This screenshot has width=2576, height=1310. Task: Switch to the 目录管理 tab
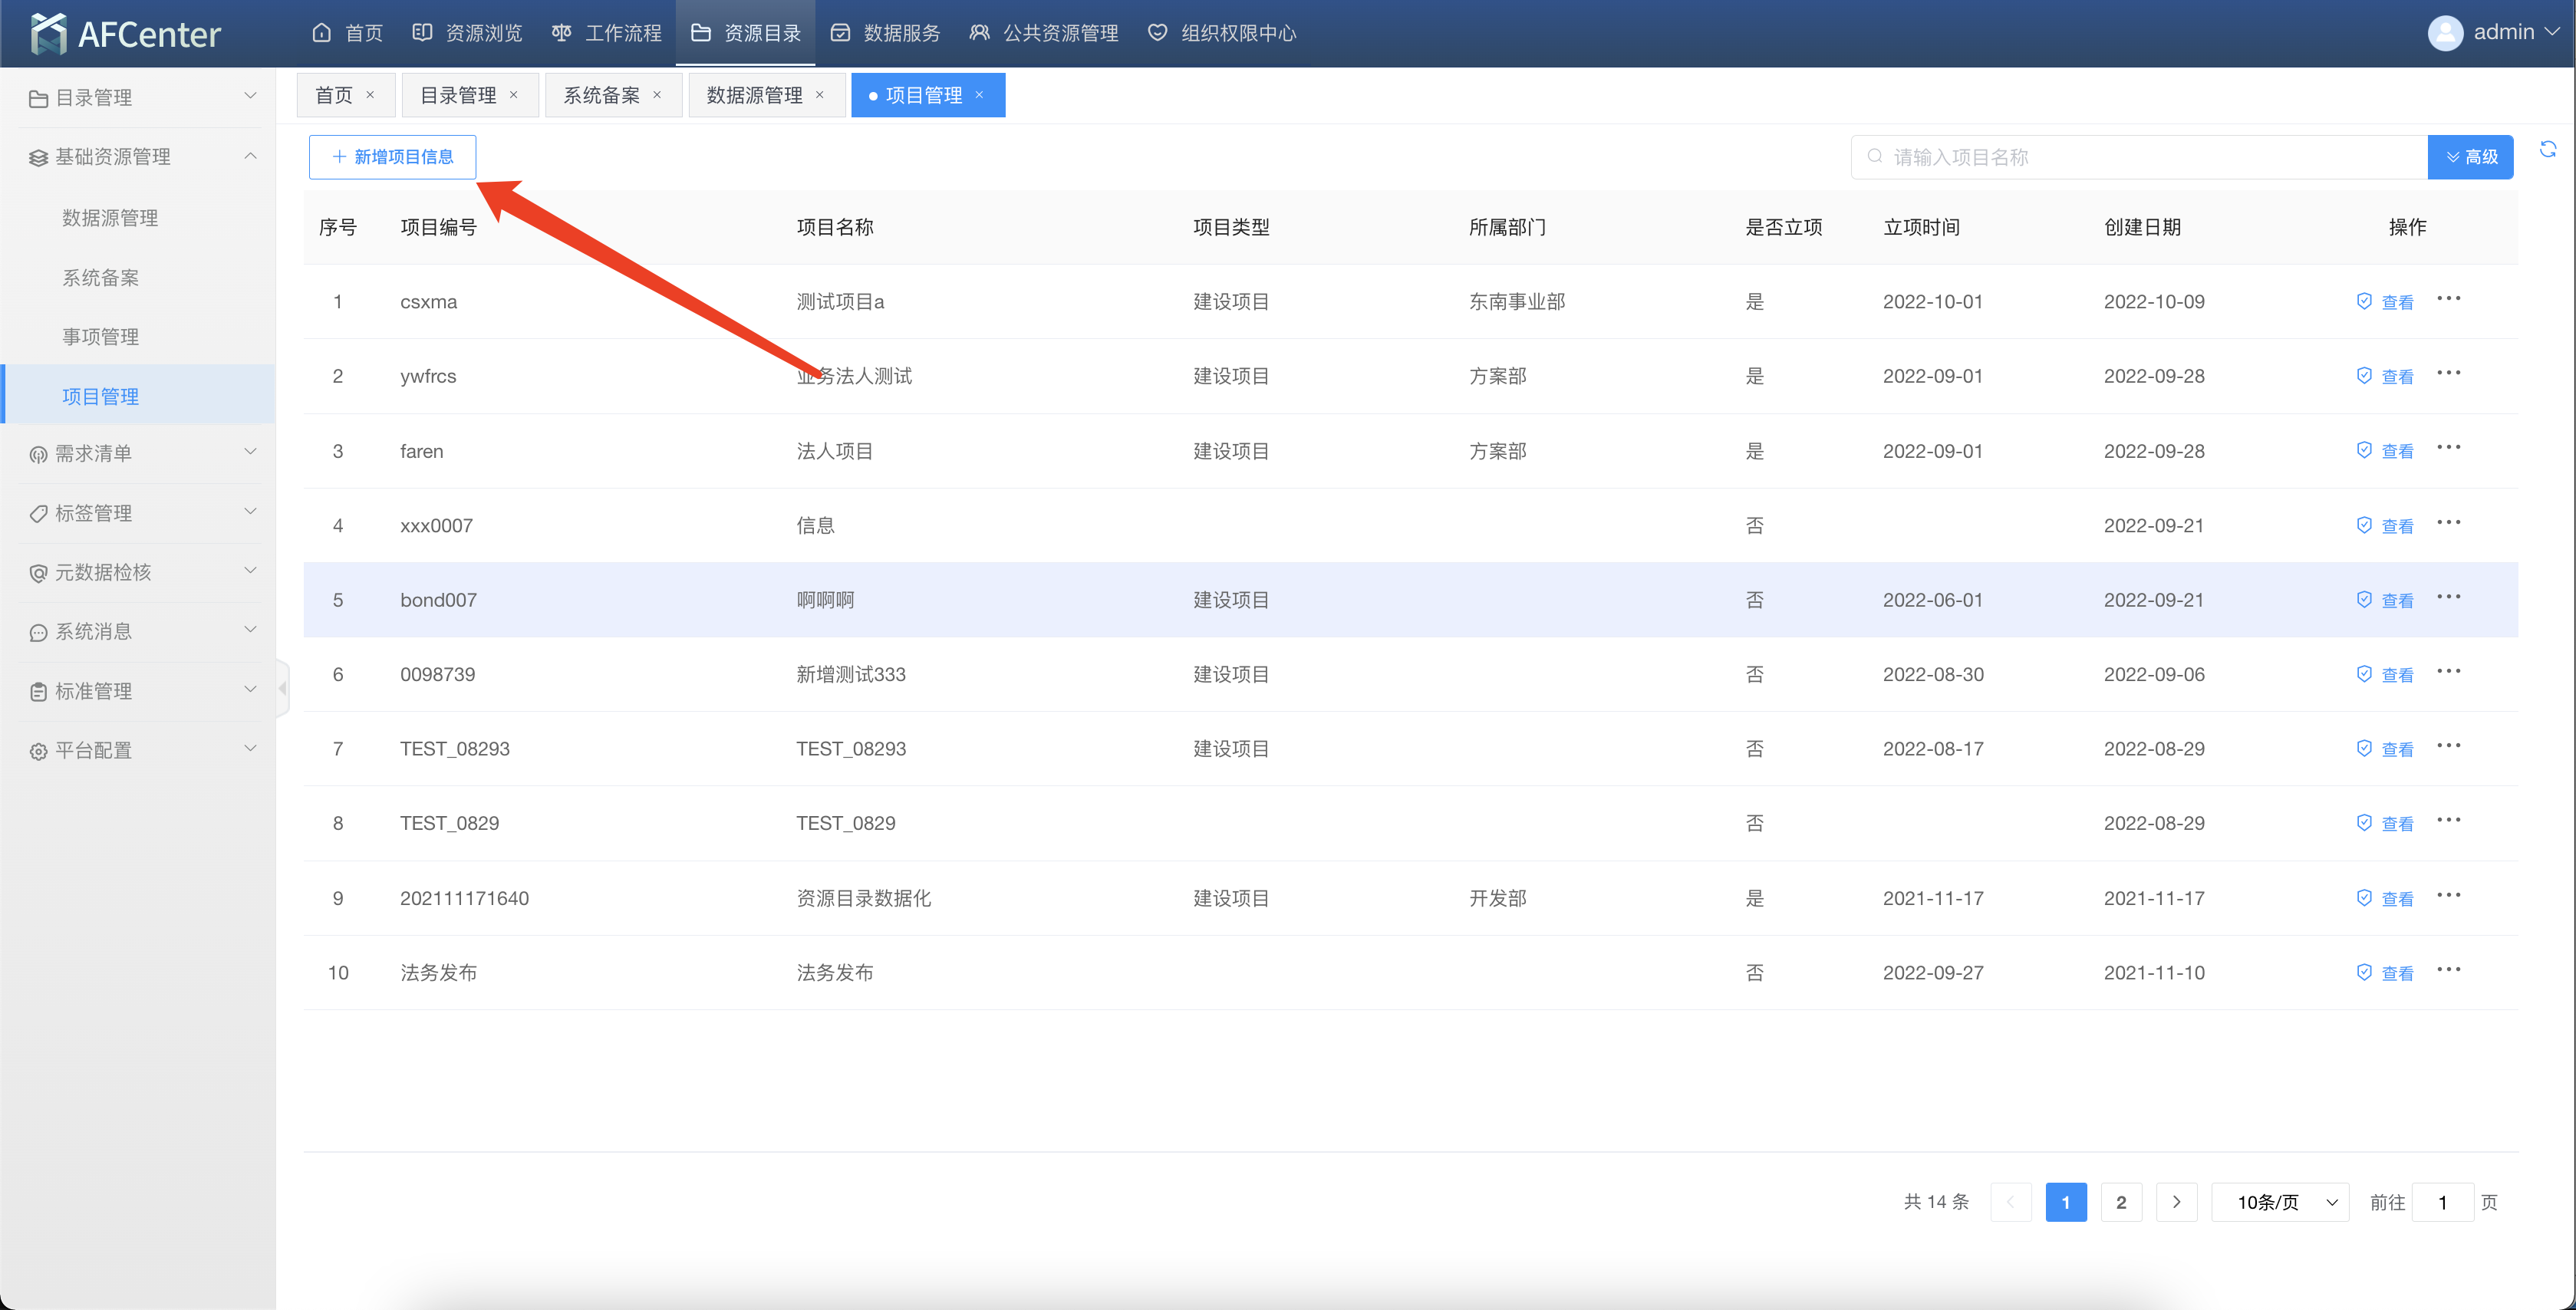click(x=458, y=95)
